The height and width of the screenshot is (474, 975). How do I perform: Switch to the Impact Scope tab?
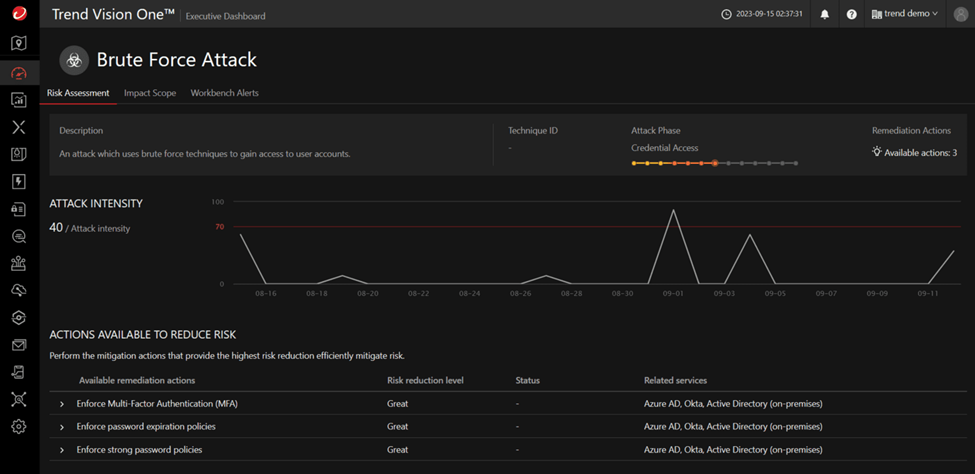(x=150, y=93)
